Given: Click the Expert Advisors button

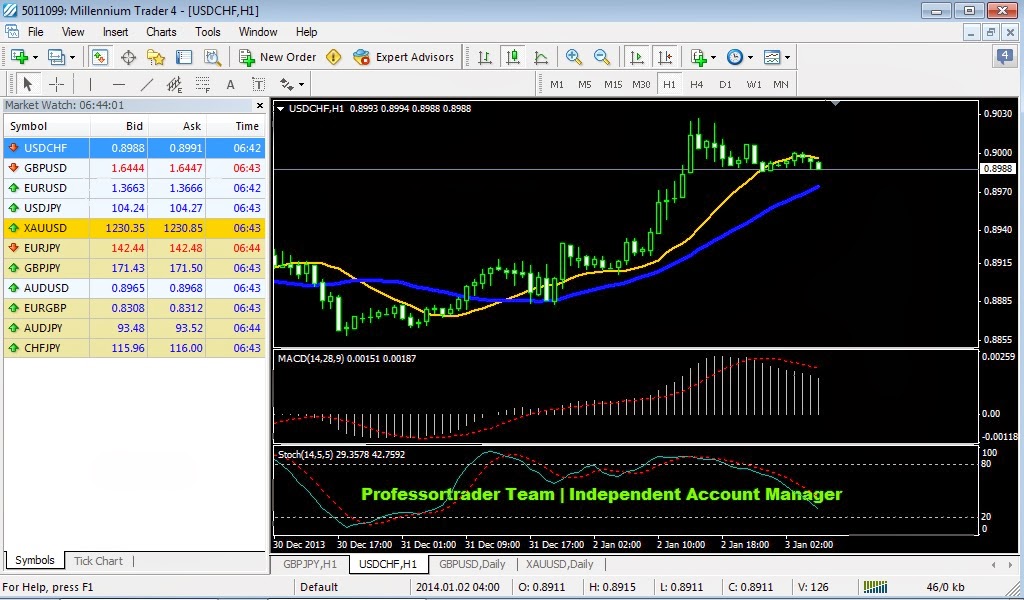Looking at the screenshot, I should tap(403, 57).
